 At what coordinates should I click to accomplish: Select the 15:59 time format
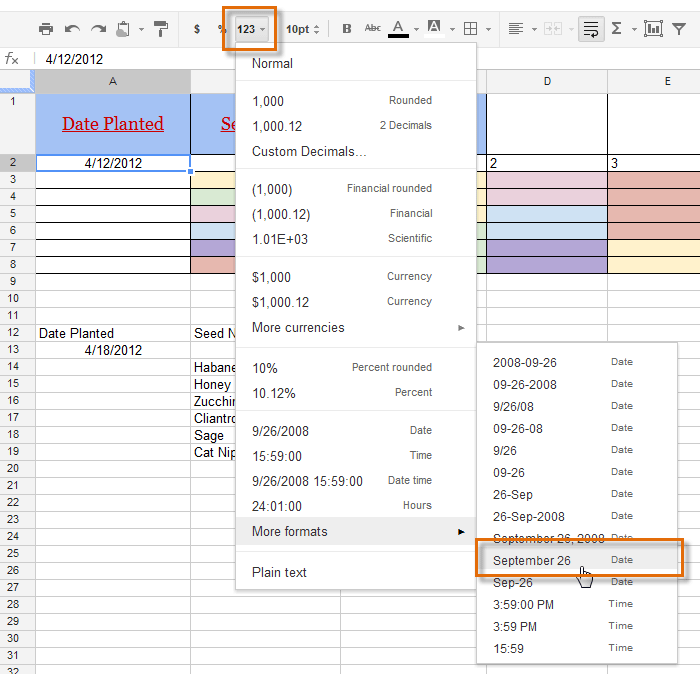coord(577,648)
